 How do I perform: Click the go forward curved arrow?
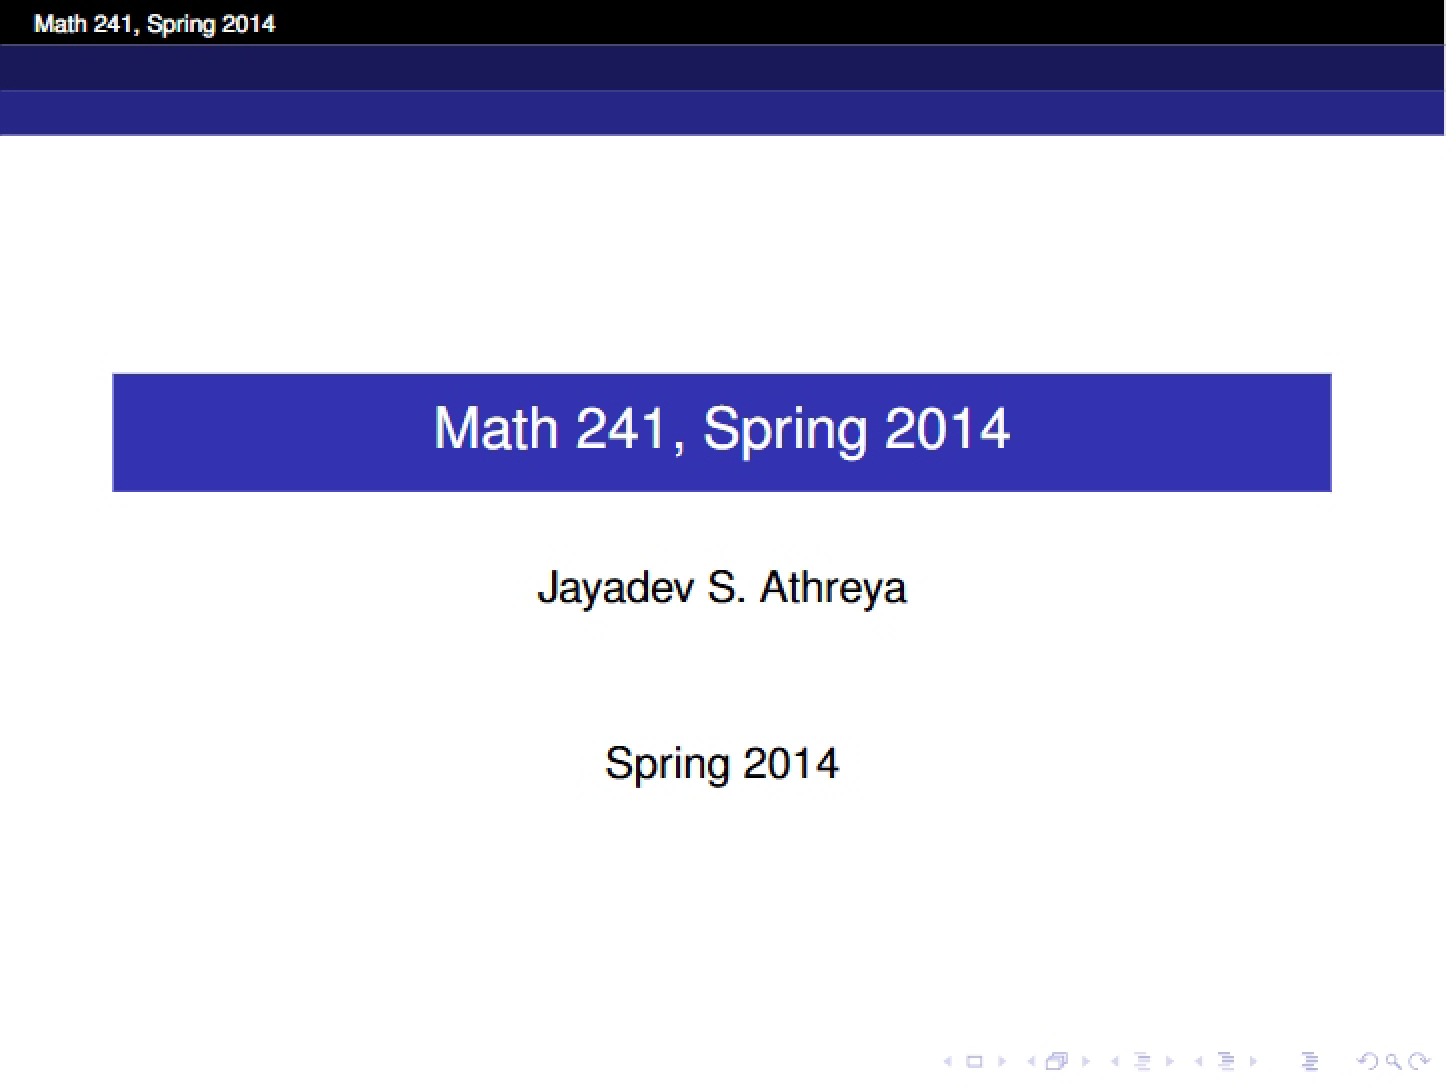[1419, 1062]
